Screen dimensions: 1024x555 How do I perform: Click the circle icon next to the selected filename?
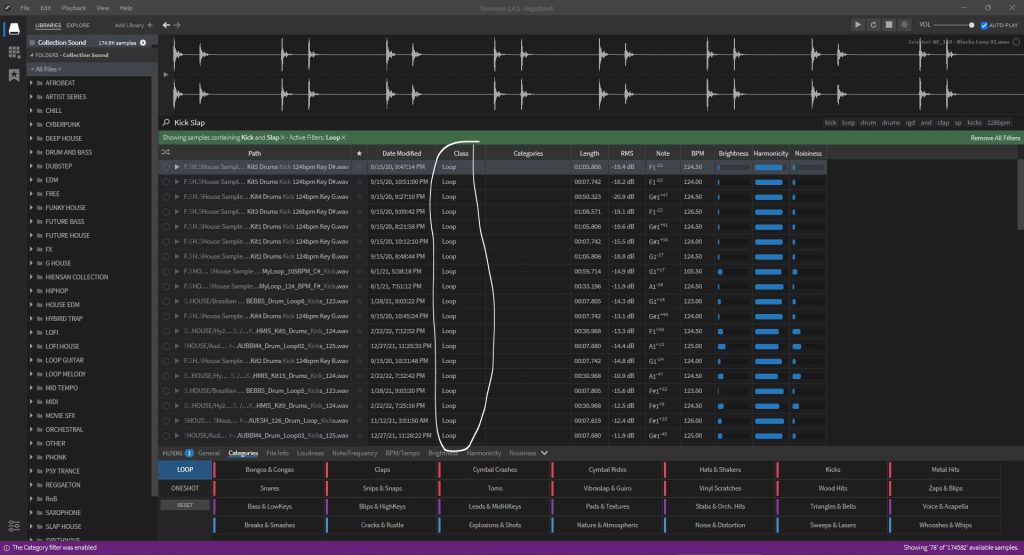1016,42
